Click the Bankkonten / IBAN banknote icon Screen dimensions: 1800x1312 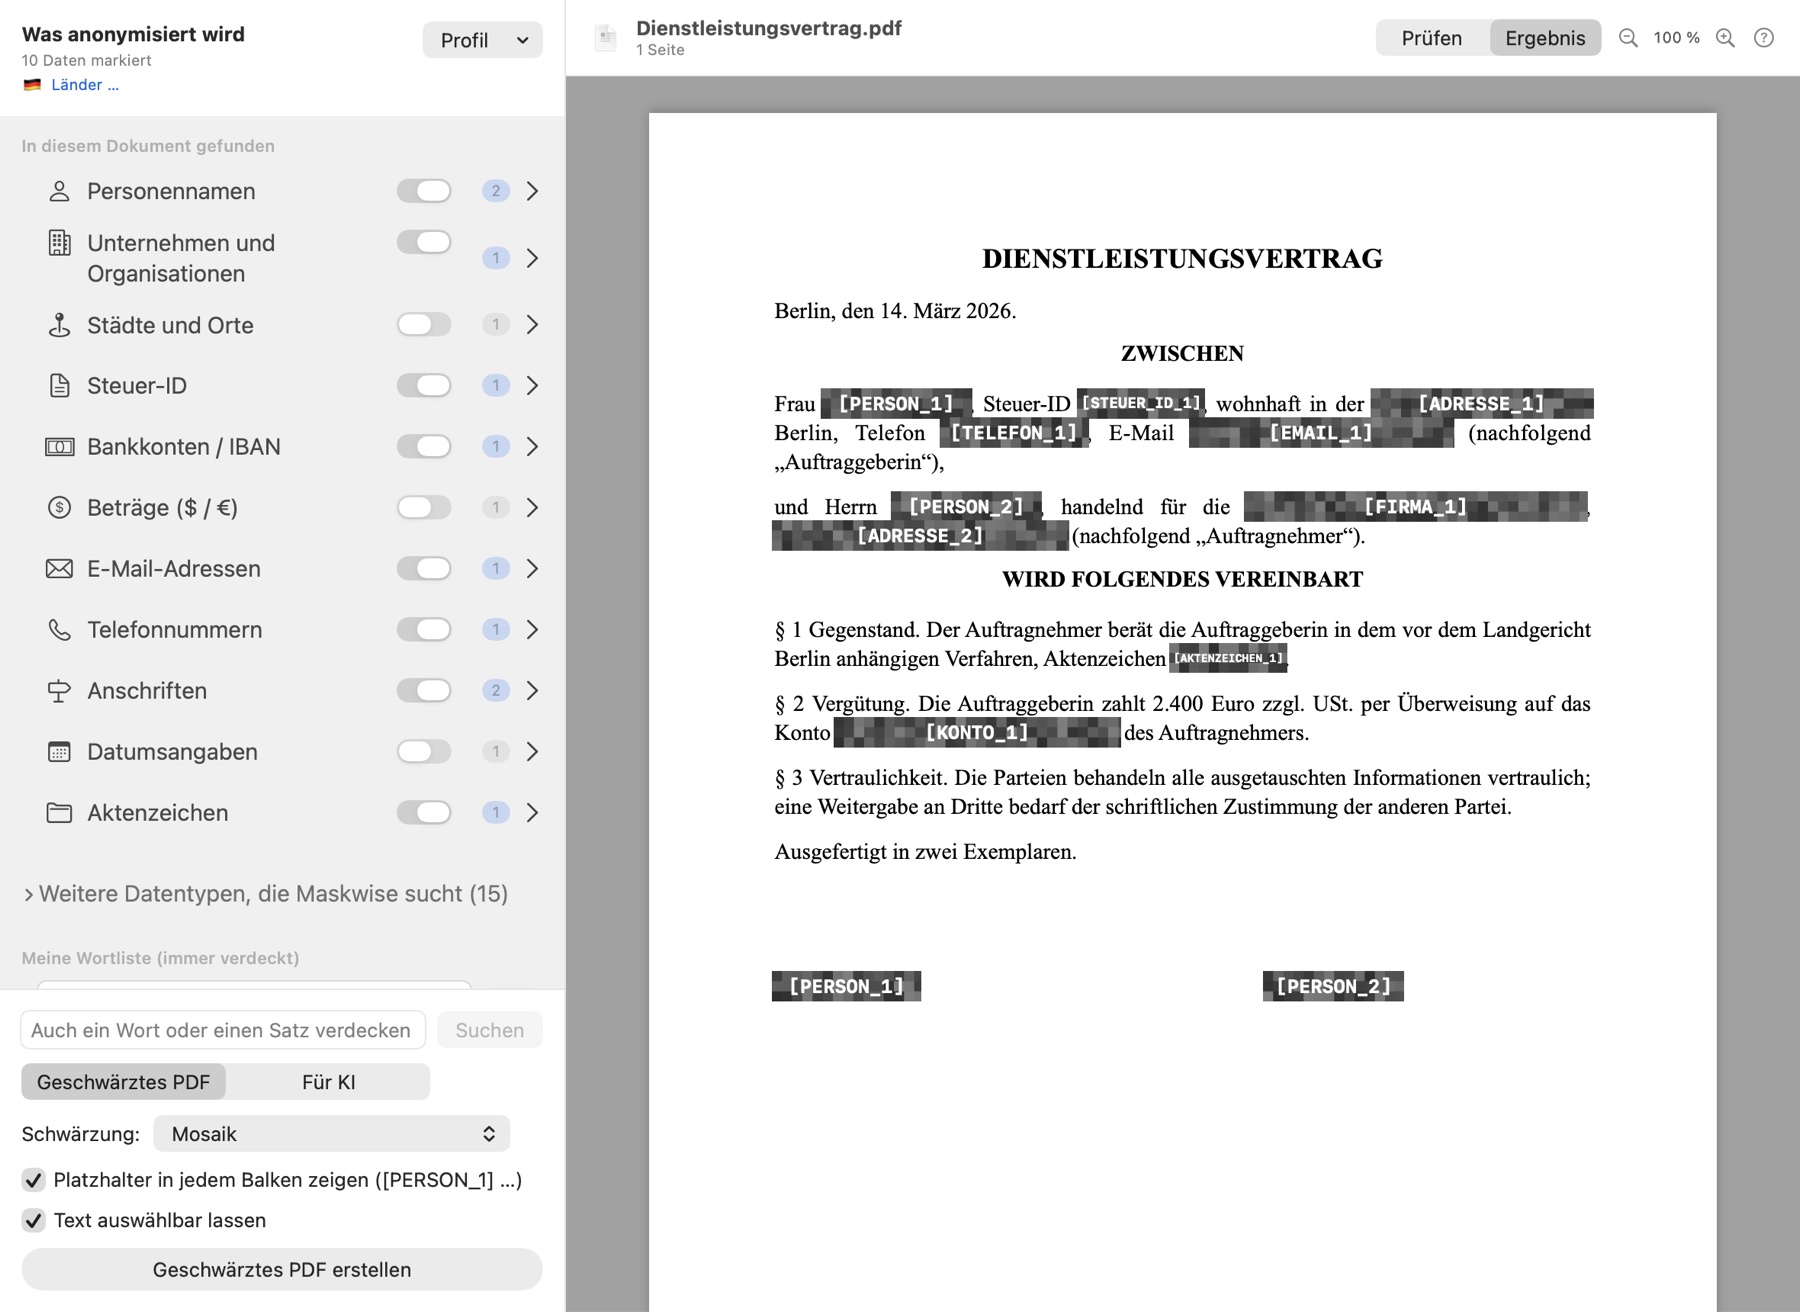[x=59, y=447]
